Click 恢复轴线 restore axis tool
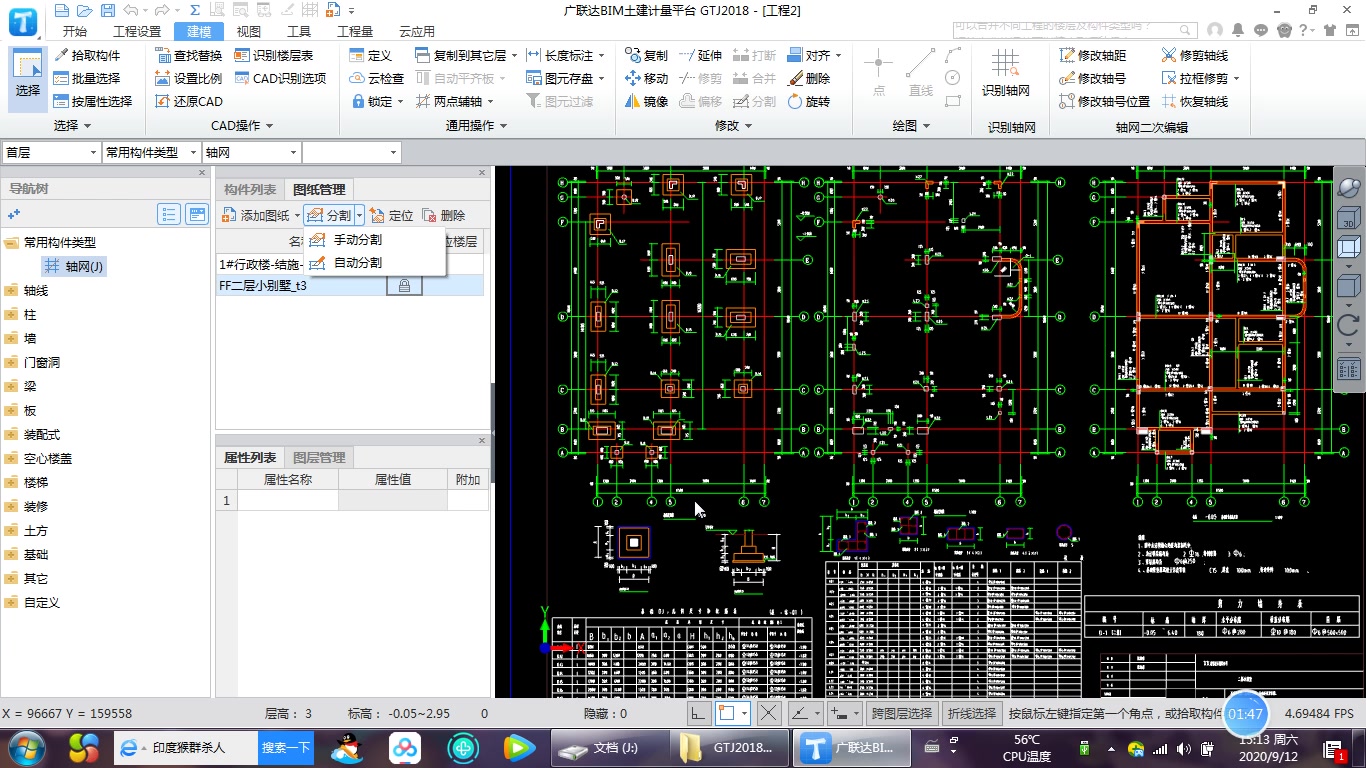The width and height of the screenshot is (1366, 768). point(1195,102)
